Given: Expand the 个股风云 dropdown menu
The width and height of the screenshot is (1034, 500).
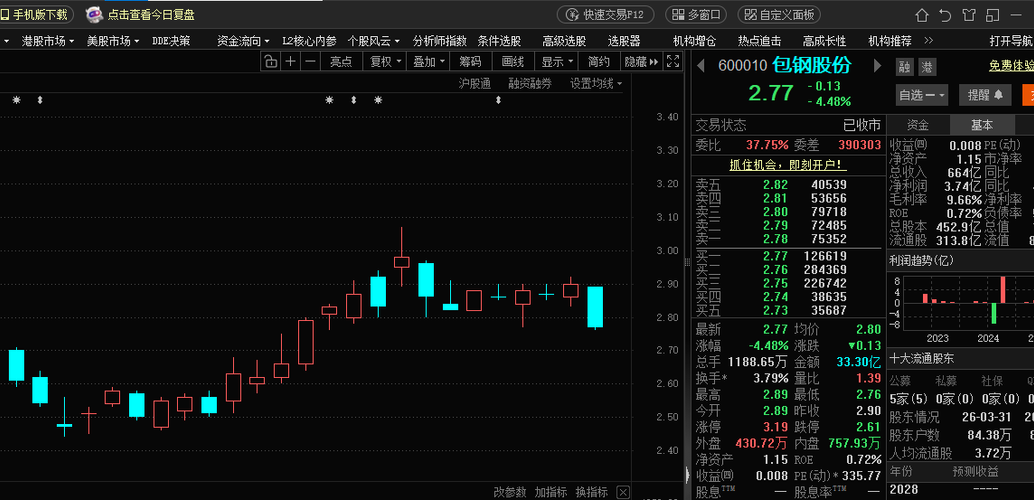Looking at the screenshot, I should point(374,41).
